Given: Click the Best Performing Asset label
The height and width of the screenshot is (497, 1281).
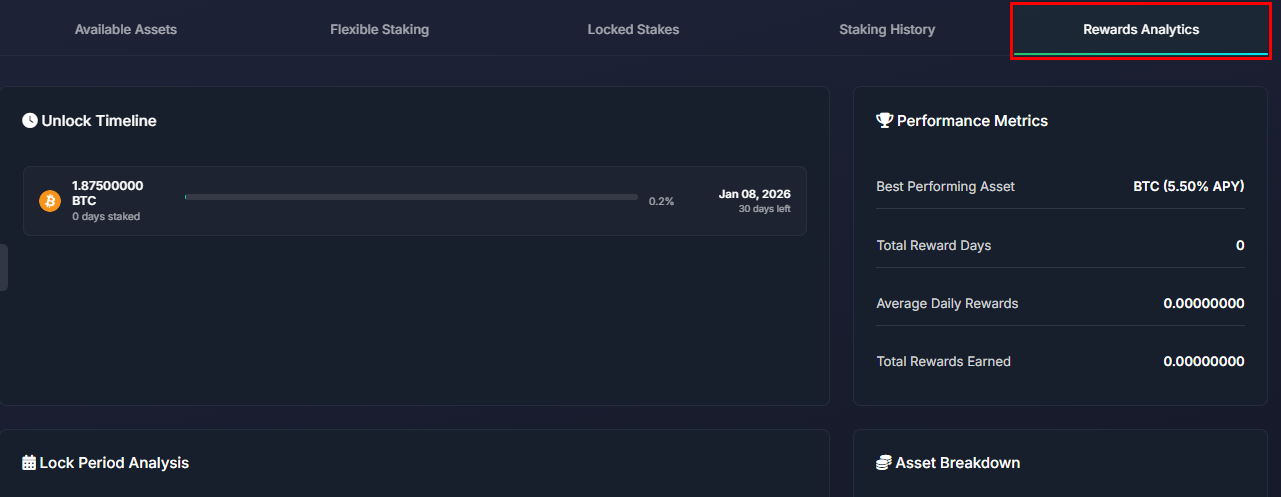Looking at the screenshot, I should [x=945, y=187].
